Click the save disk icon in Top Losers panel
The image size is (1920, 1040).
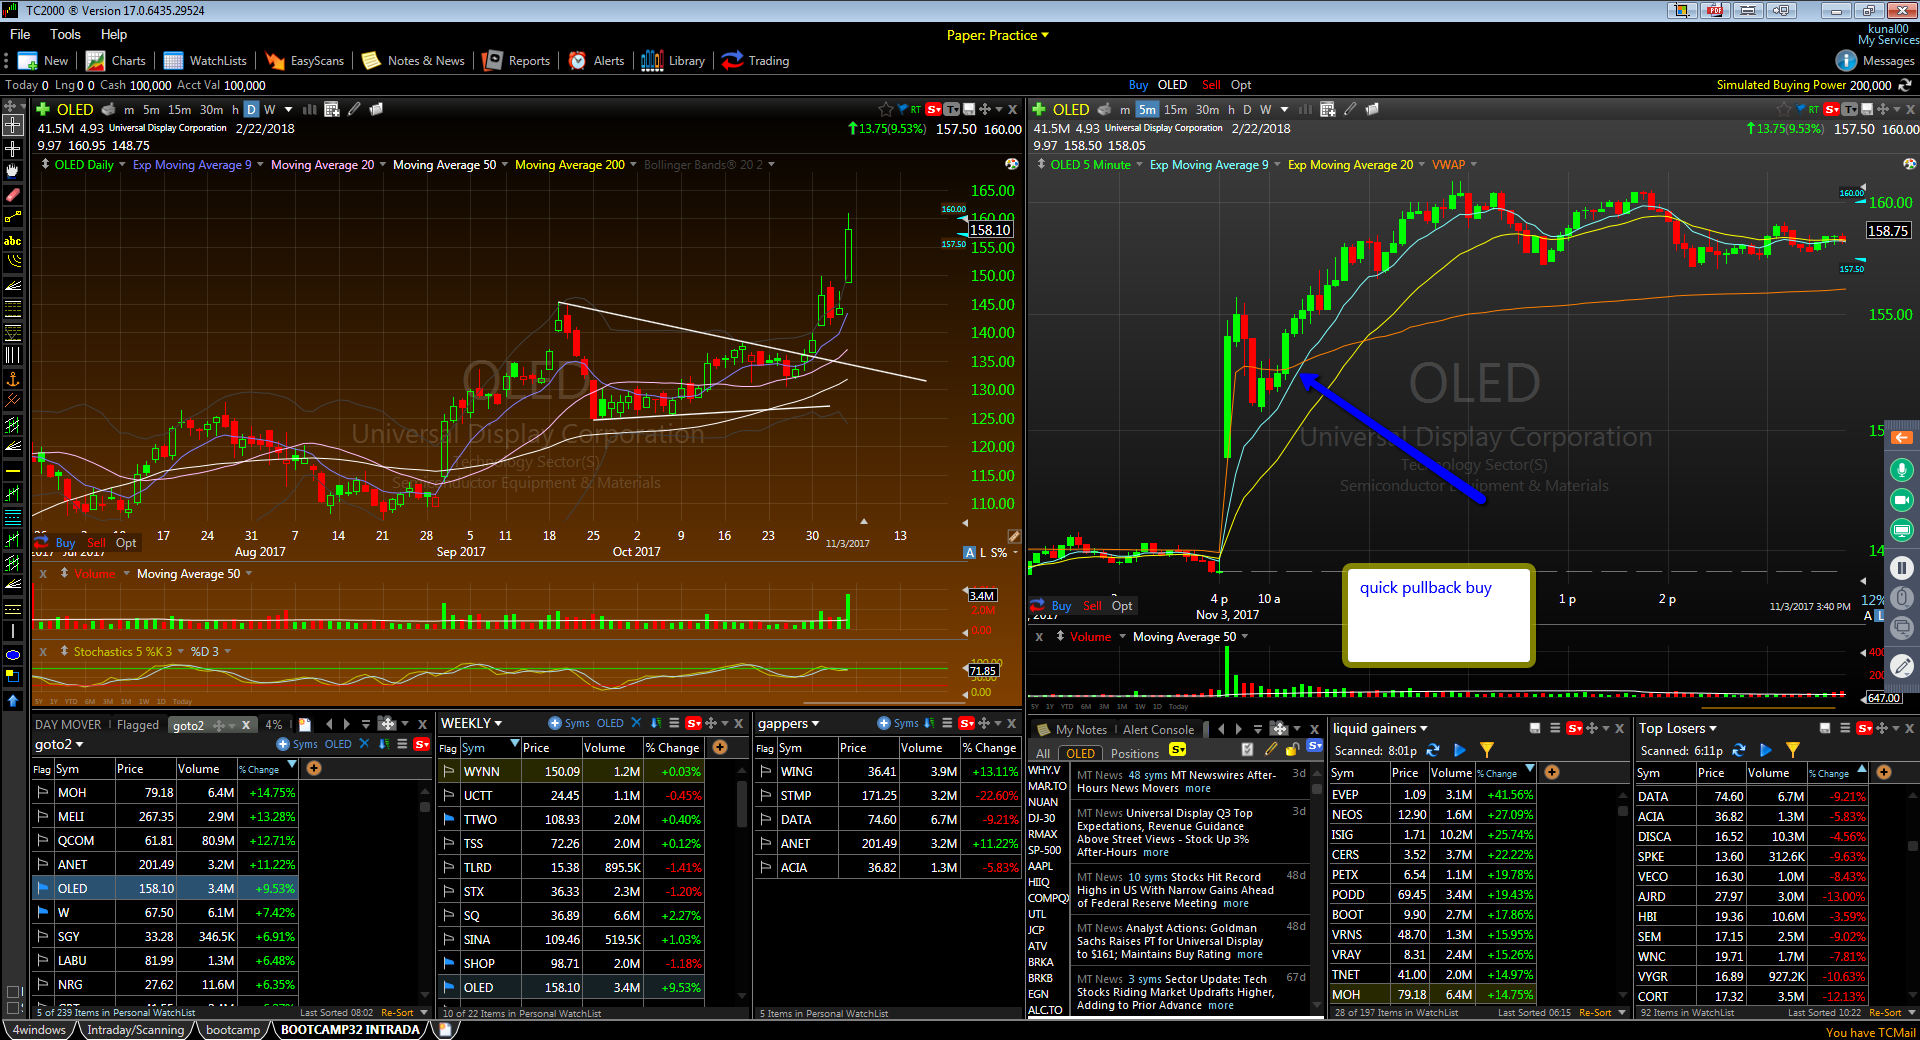[x=1825, y=728]
